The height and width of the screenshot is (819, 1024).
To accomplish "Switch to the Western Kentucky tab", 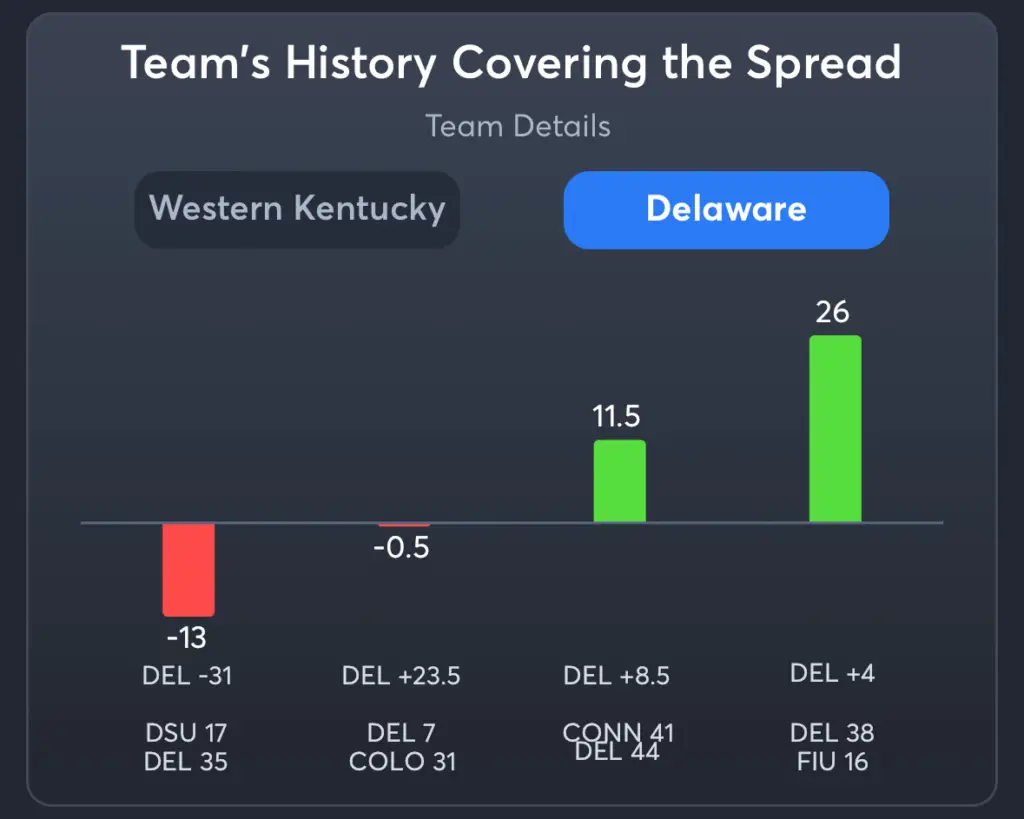I will (x=297, y=209).
